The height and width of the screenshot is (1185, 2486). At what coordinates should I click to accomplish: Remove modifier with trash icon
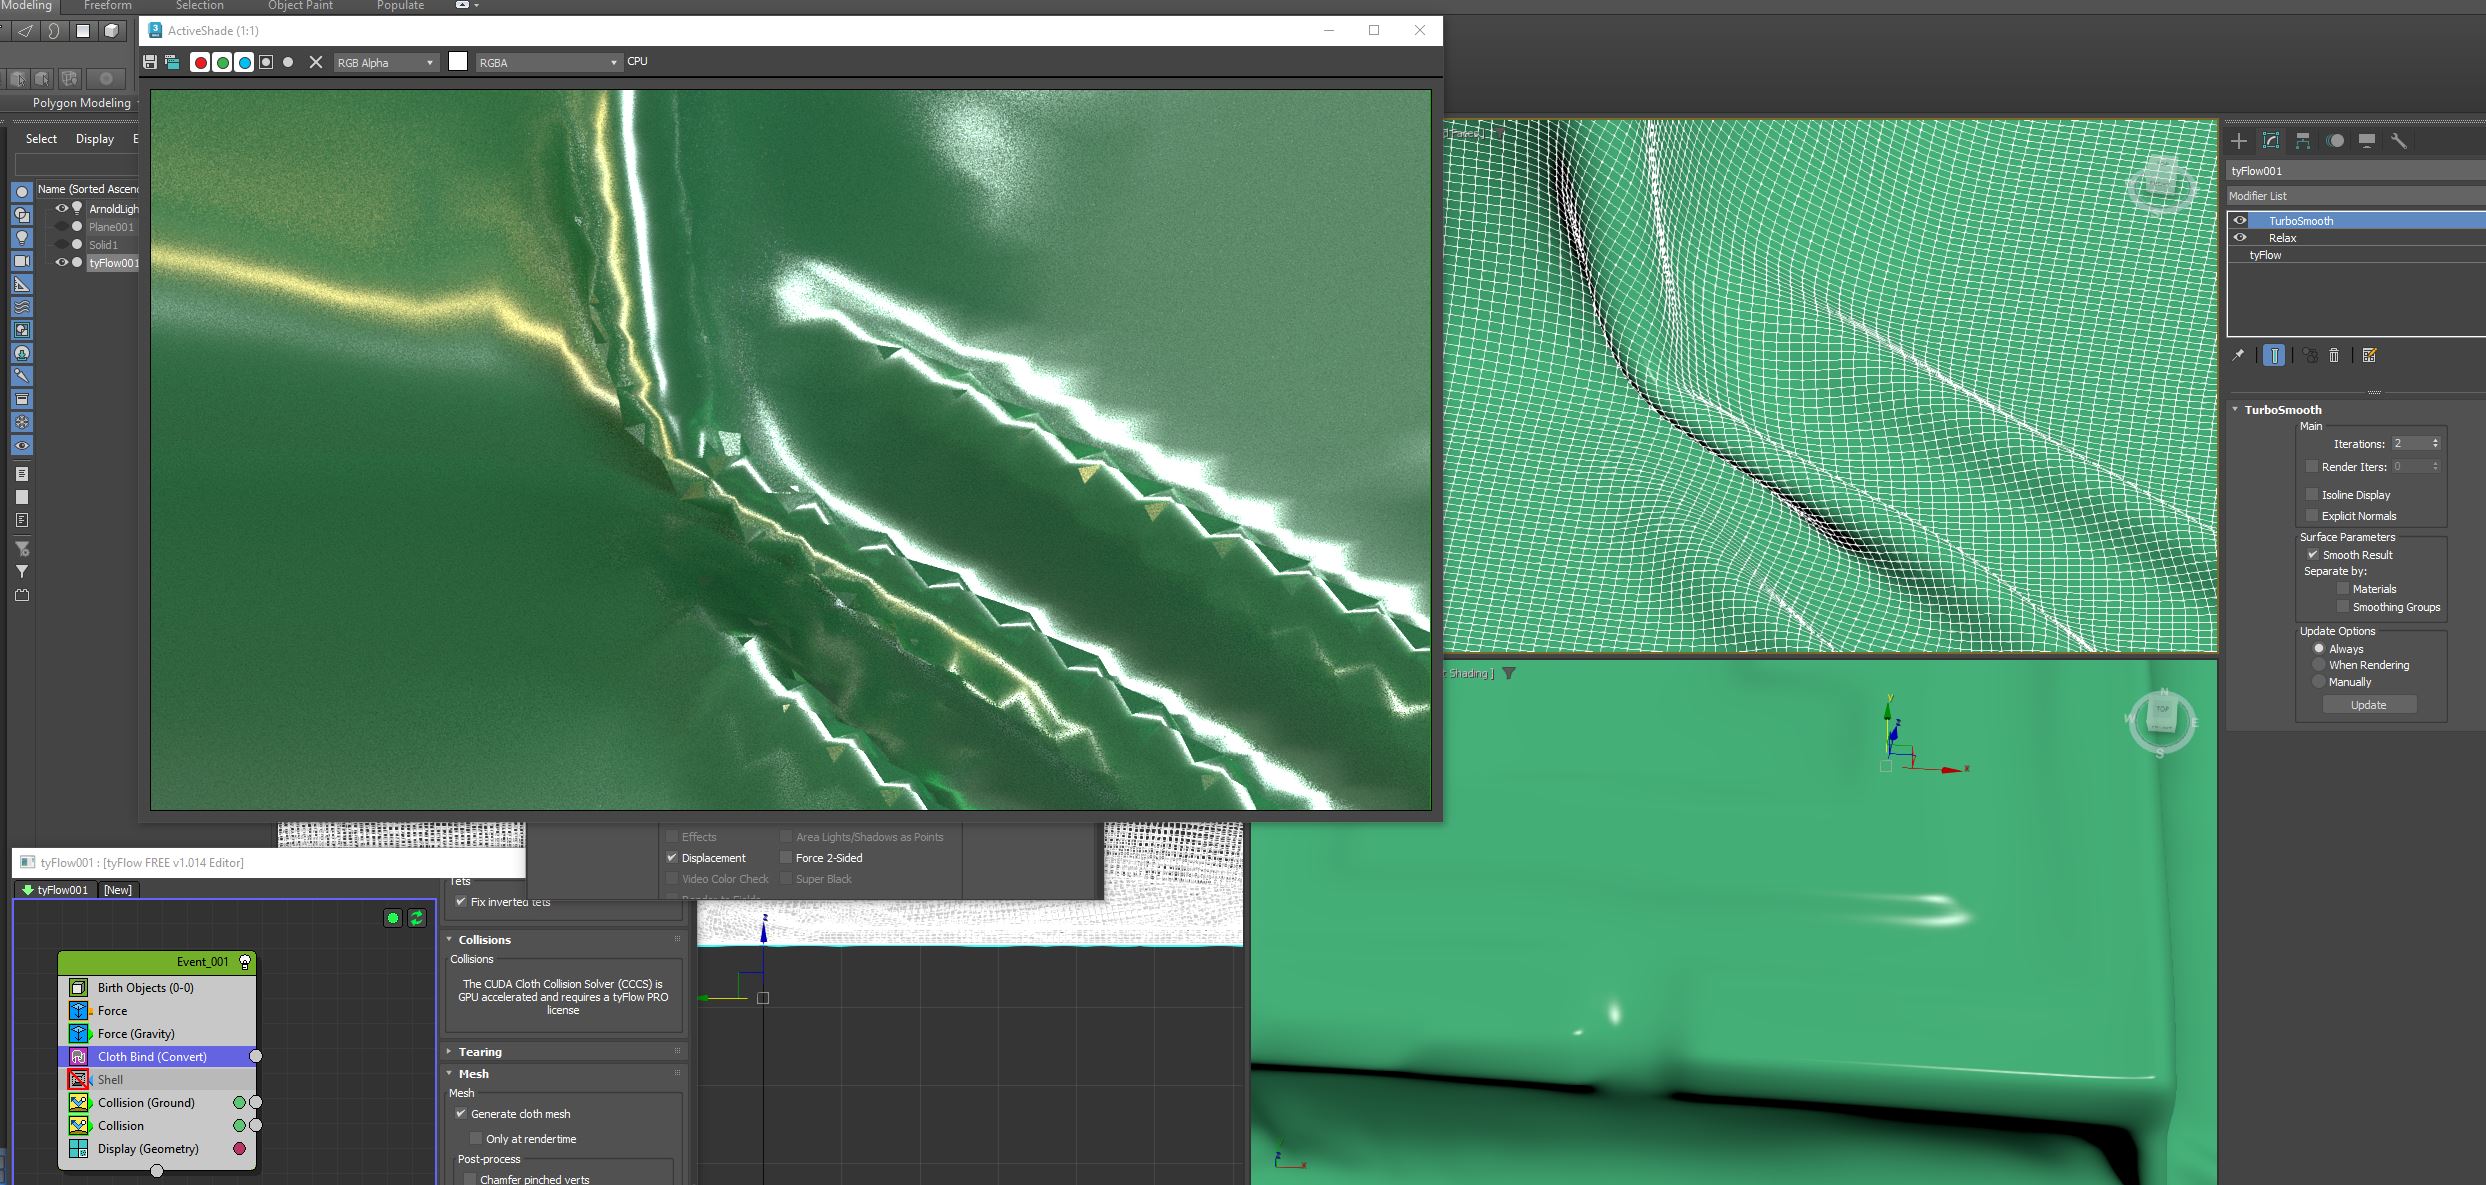coord(2334,355)
